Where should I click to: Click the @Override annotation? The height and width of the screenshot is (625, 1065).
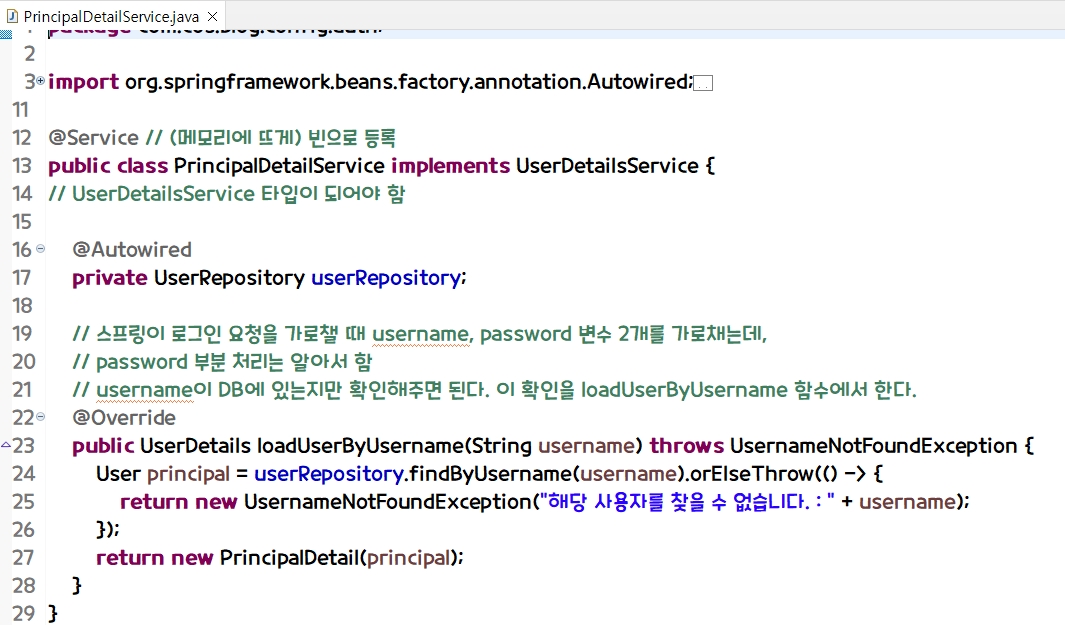point(124,418)
